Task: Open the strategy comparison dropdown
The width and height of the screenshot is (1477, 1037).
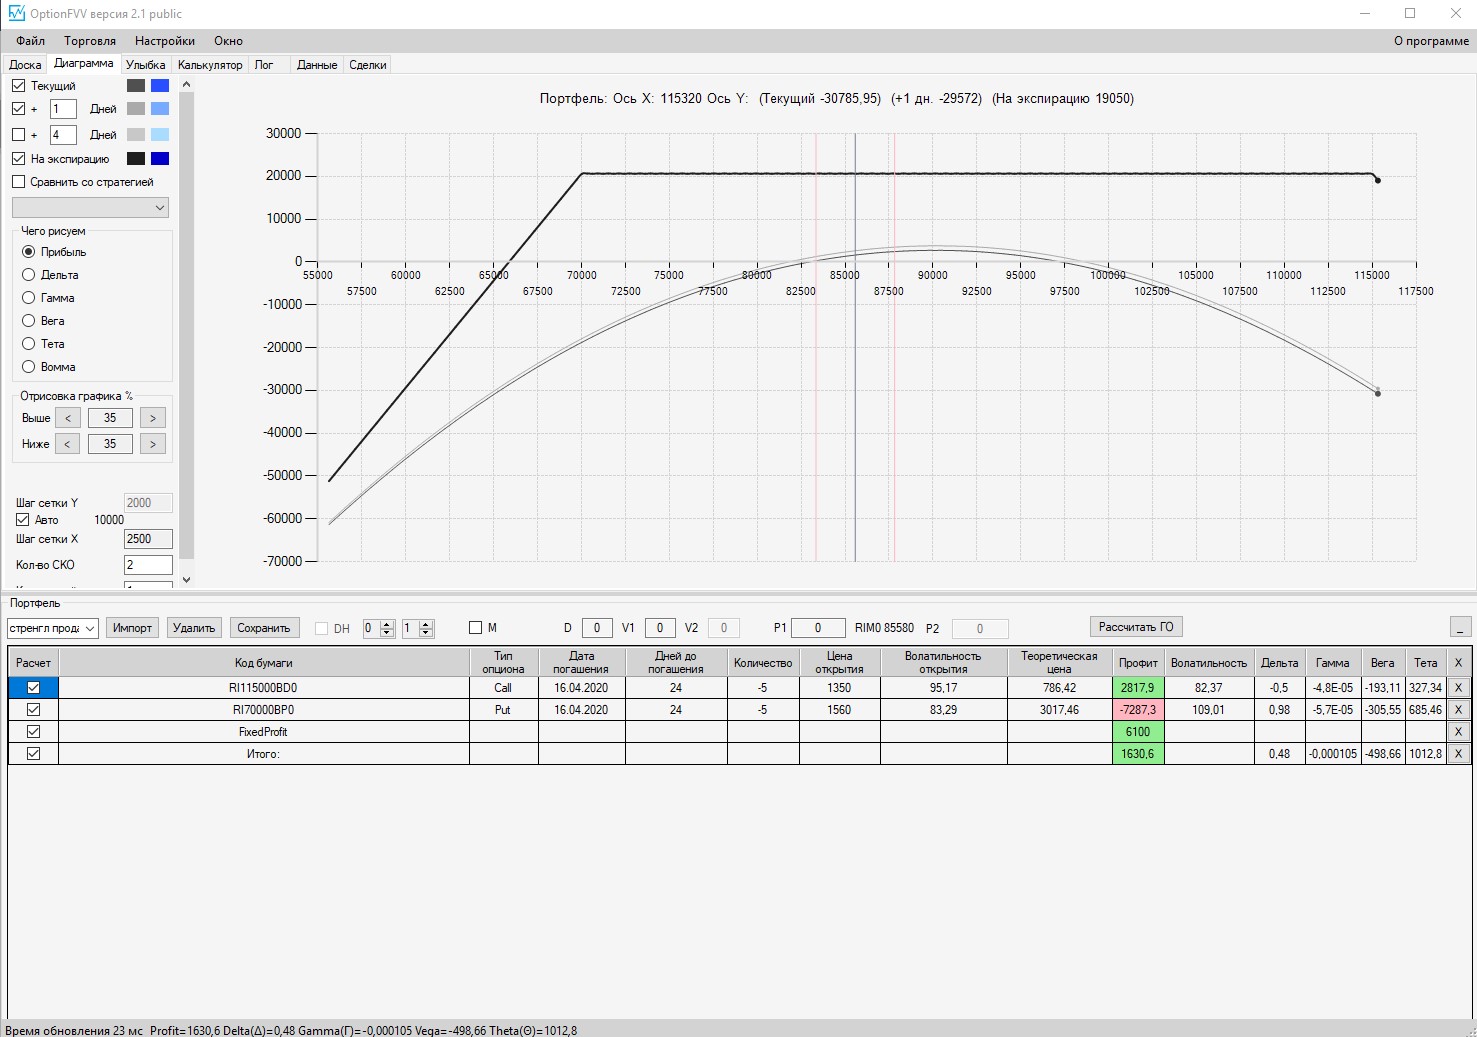Action: [90, 208]
